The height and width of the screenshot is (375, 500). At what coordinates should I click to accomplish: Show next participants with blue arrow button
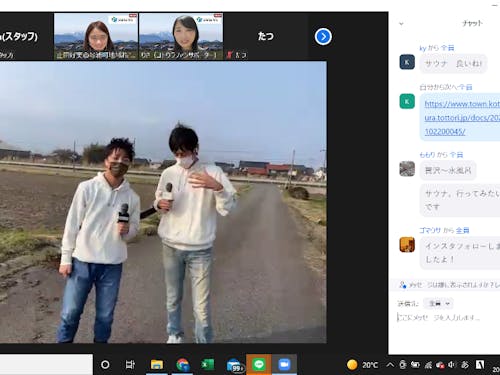click(323, 37)
